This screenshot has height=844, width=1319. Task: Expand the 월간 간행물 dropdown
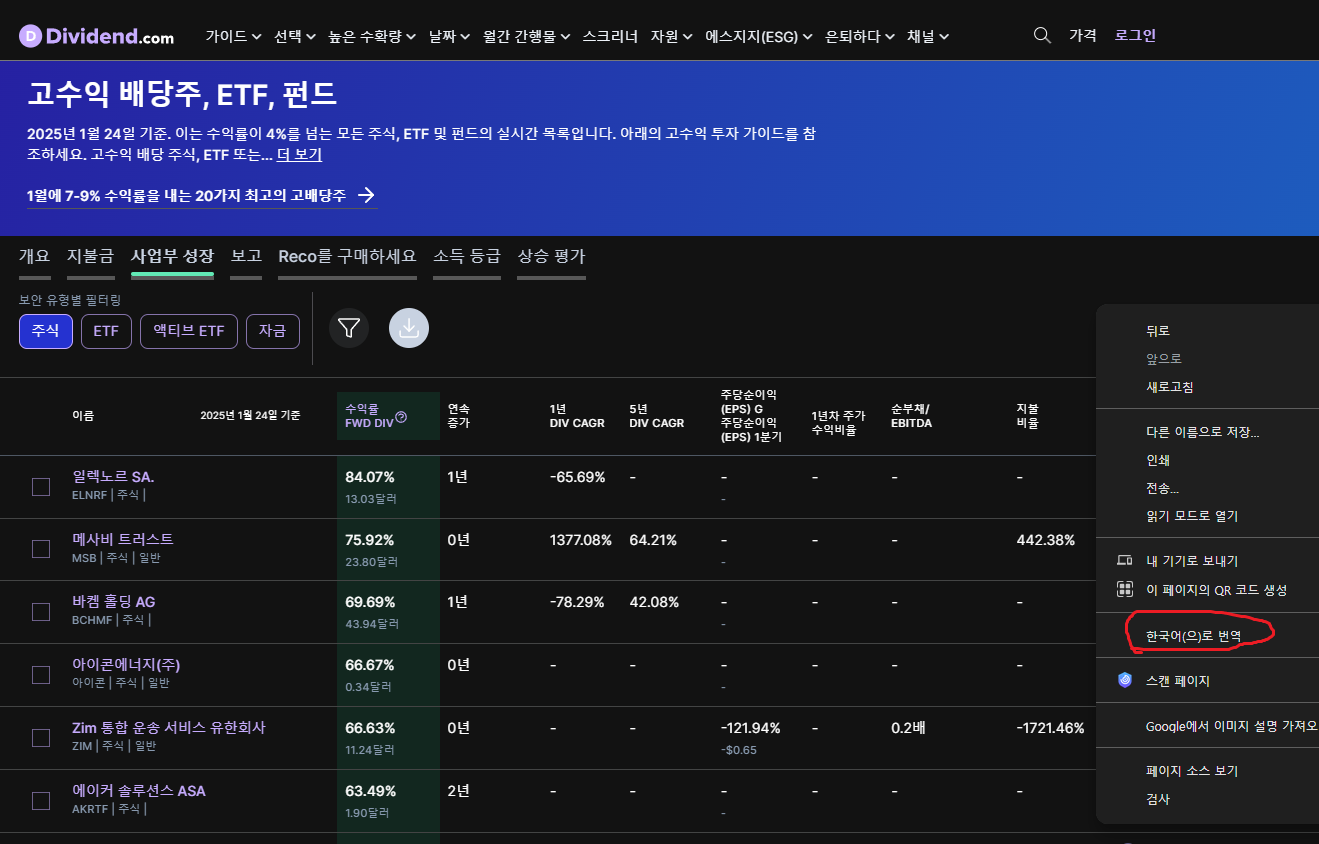pos(526,36)
